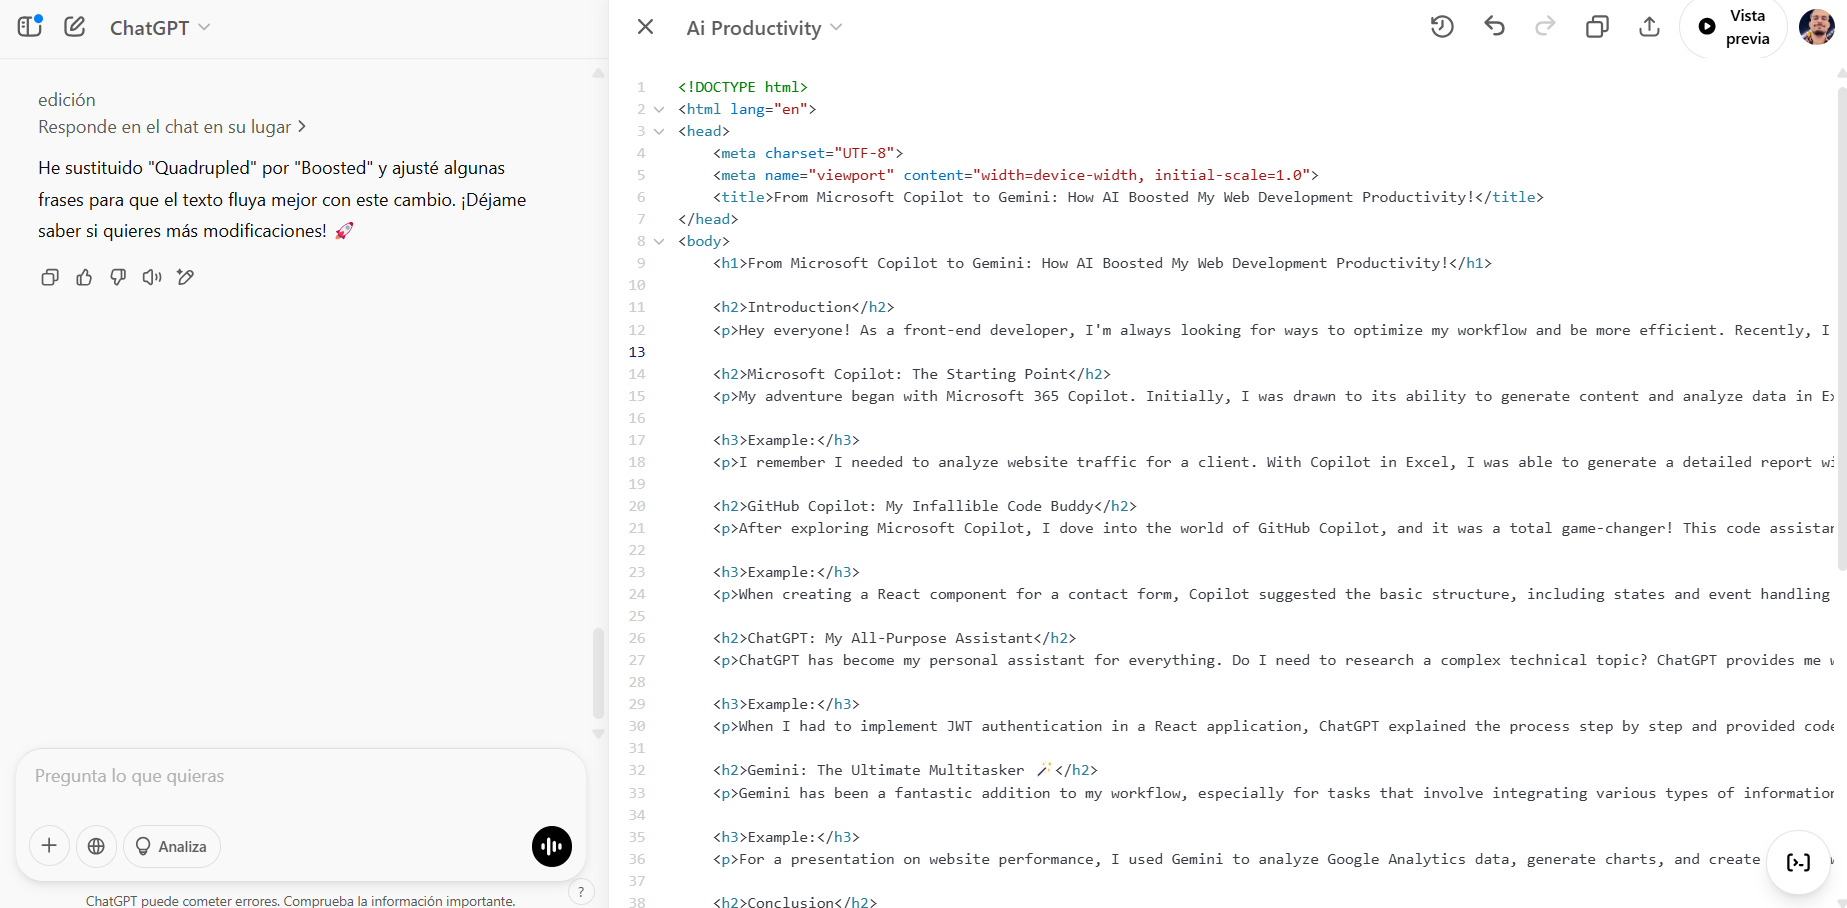Viewport: 1847px width, 908px height.
Task: Click the title tag text on line 6
Action: [x=1128, y=197]
